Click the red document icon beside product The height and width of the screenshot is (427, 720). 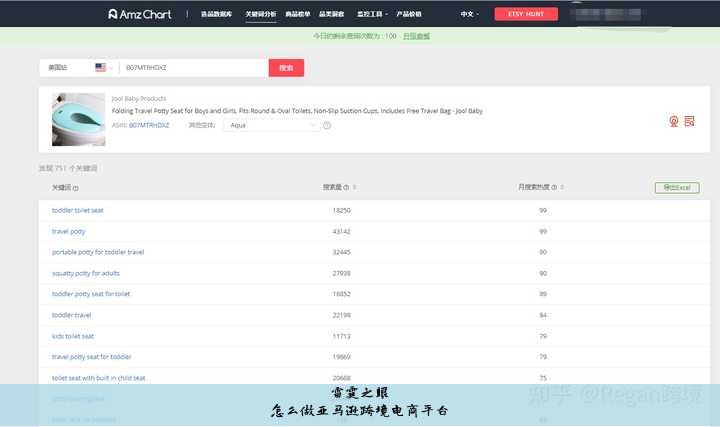[x=689, y=121]
